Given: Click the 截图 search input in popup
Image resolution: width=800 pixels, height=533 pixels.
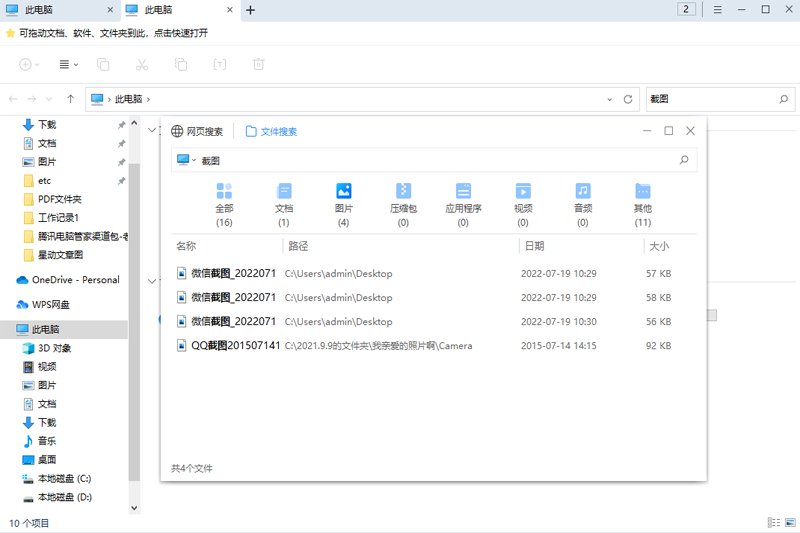Looking at the screenshot, I should click(430, 160).
